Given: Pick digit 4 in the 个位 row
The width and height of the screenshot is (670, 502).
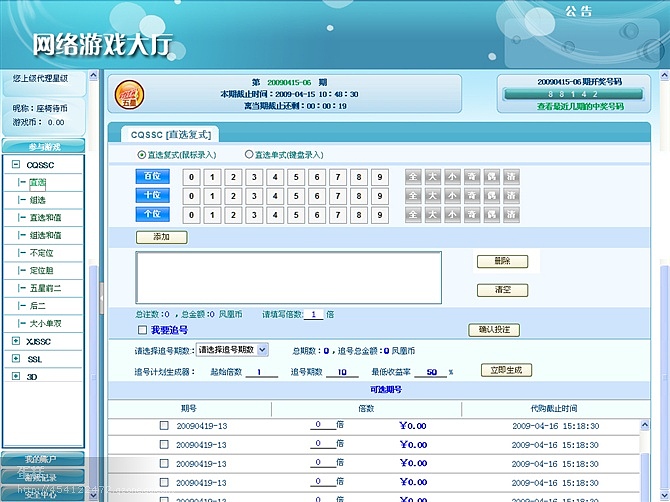Looking at the screenshot, I should point(275,215).
